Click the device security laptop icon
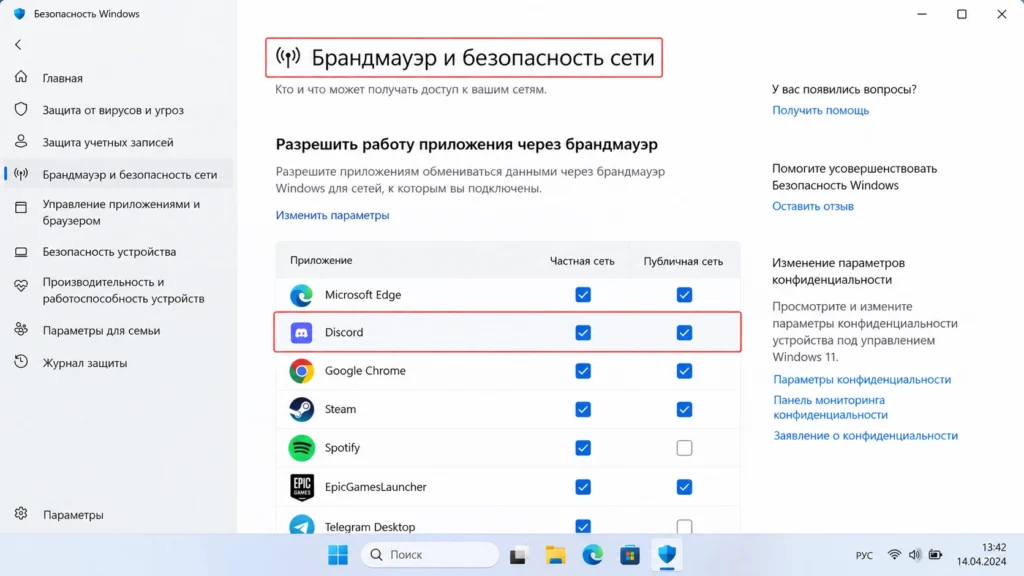 (21, 251)
